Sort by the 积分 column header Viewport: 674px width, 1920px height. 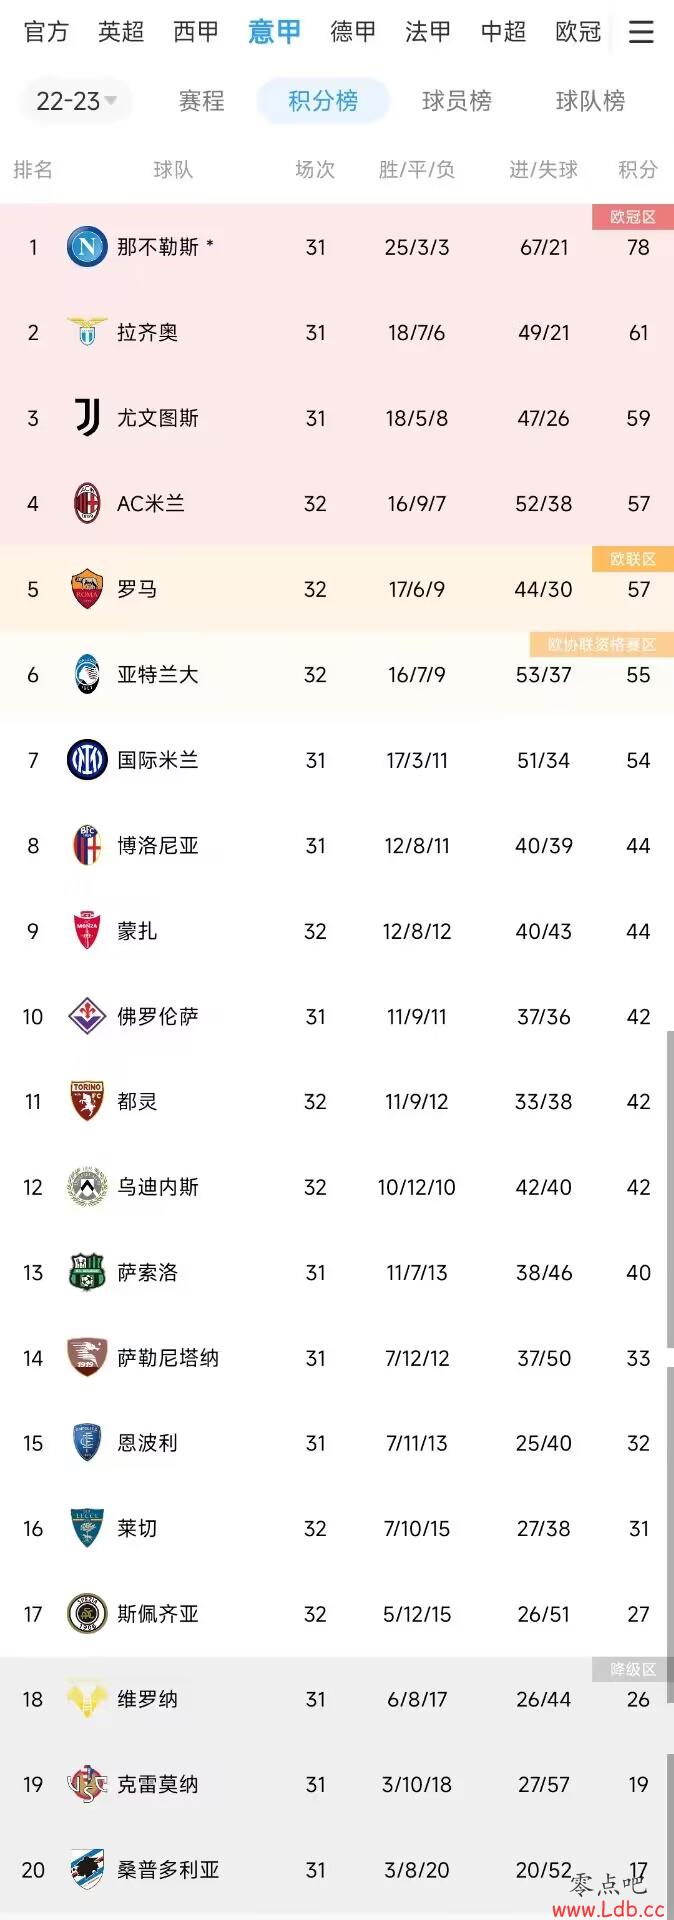[638, 170]
